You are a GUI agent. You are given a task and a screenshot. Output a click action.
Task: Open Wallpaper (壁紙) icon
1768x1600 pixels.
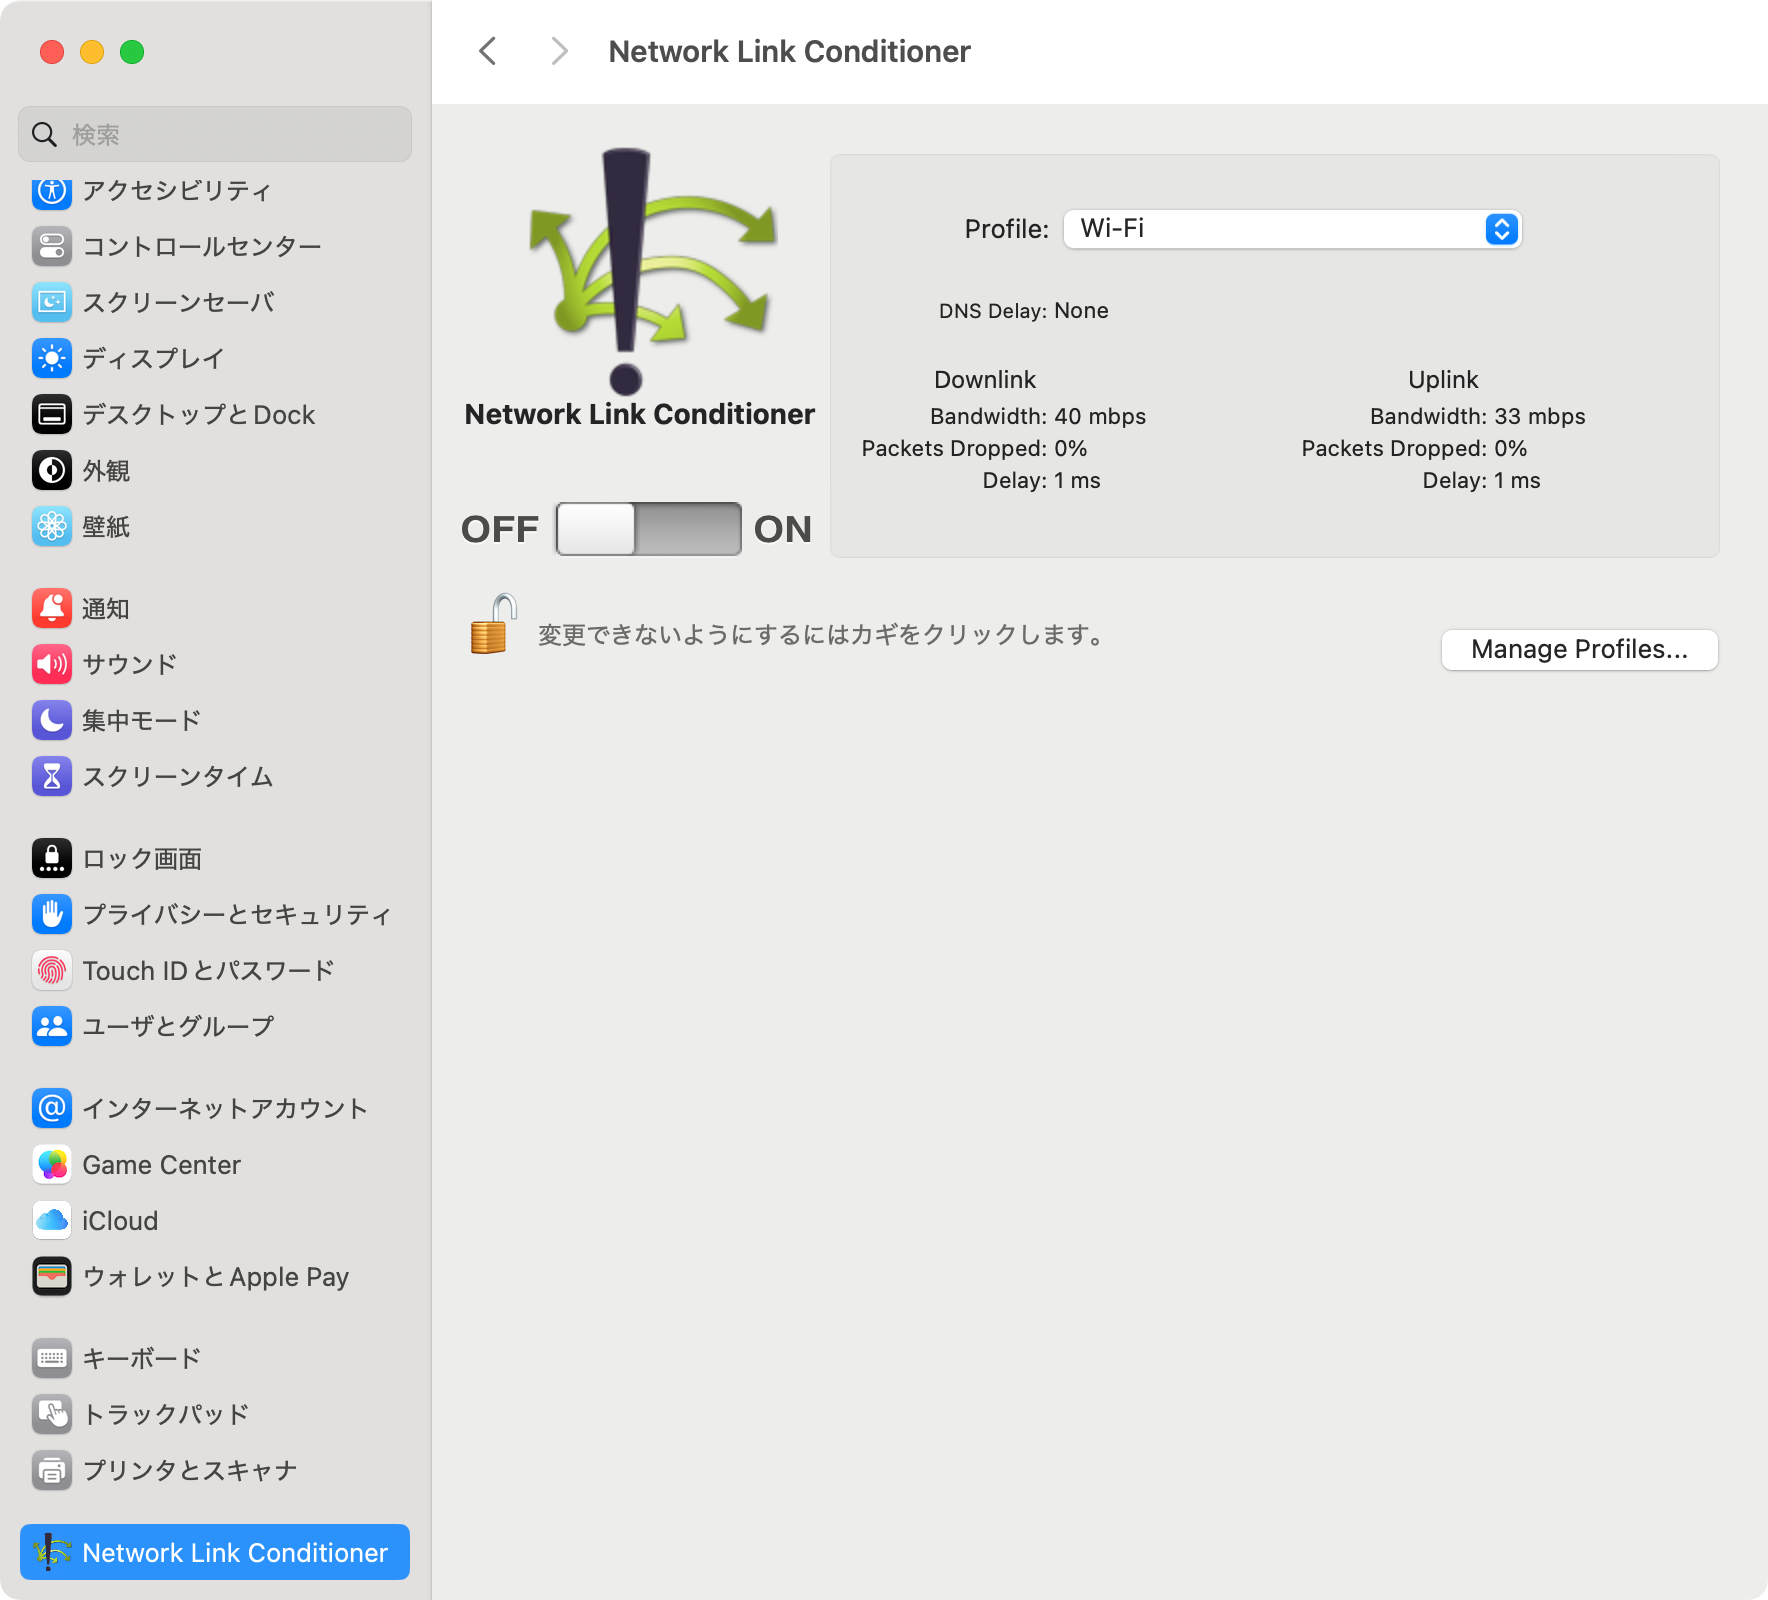[x=52, y=526]
